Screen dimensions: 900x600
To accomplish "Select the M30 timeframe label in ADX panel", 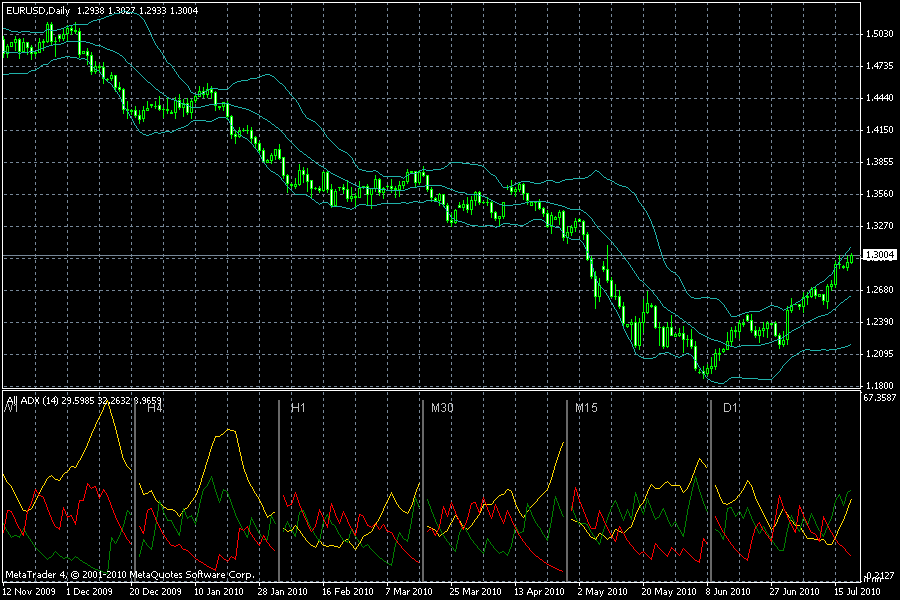I will click(x=442, y=408).
